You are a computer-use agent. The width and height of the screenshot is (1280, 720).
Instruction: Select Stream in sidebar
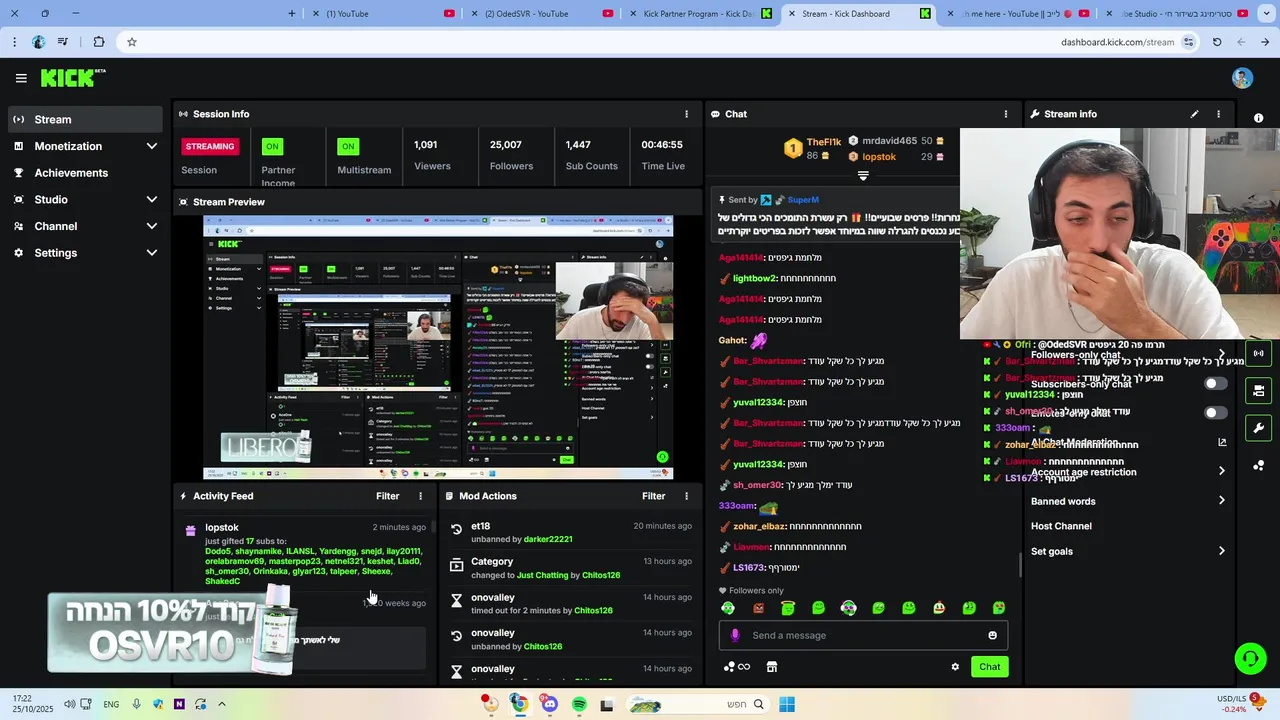tap(84, 119)
